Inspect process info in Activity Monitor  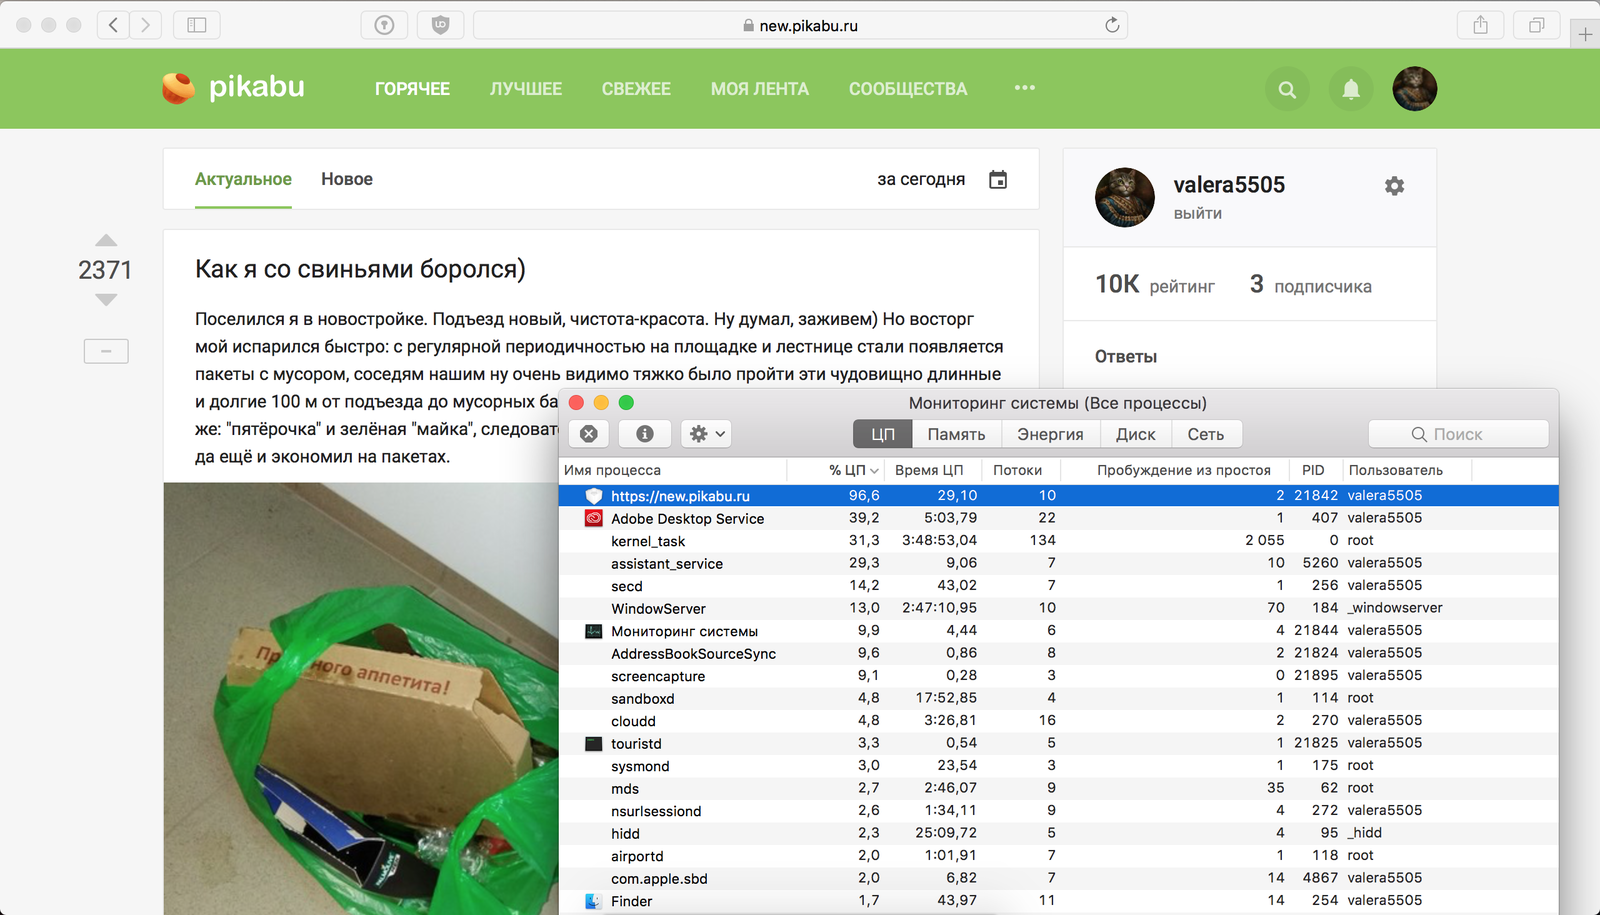(x=645, y=434)
